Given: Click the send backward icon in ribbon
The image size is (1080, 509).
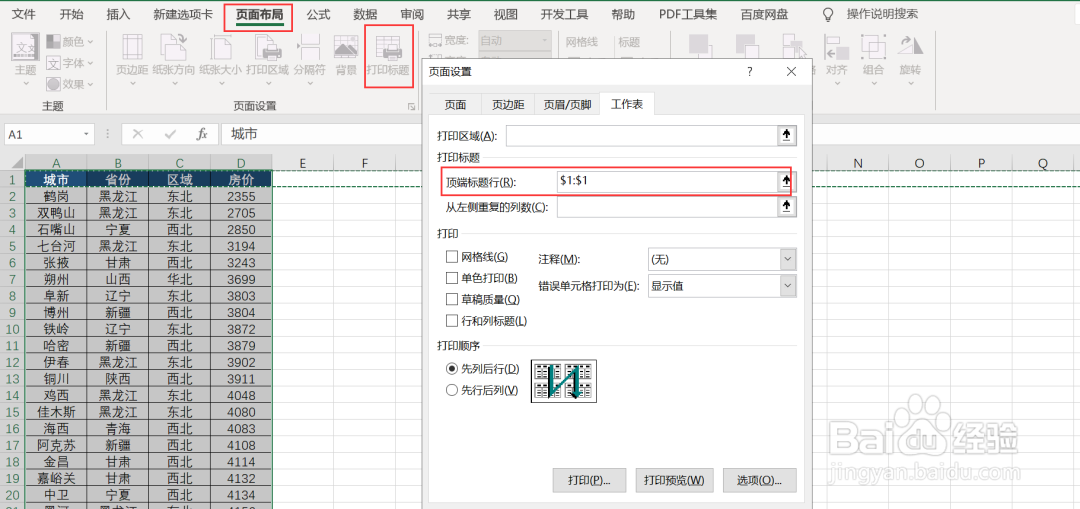Looking at the screenshot, I should point(747,46).
